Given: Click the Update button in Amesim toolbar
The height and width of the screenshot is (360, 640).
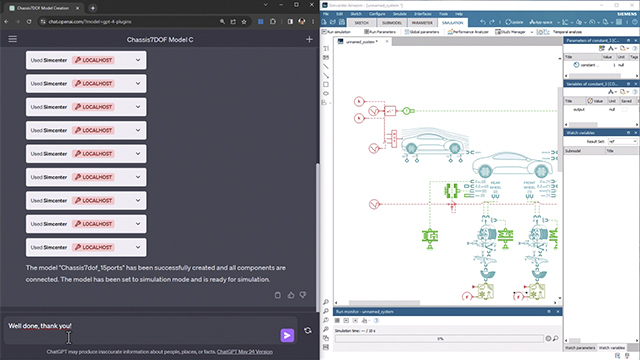Looking at the screenshot, I should click(x=514, y=22).
